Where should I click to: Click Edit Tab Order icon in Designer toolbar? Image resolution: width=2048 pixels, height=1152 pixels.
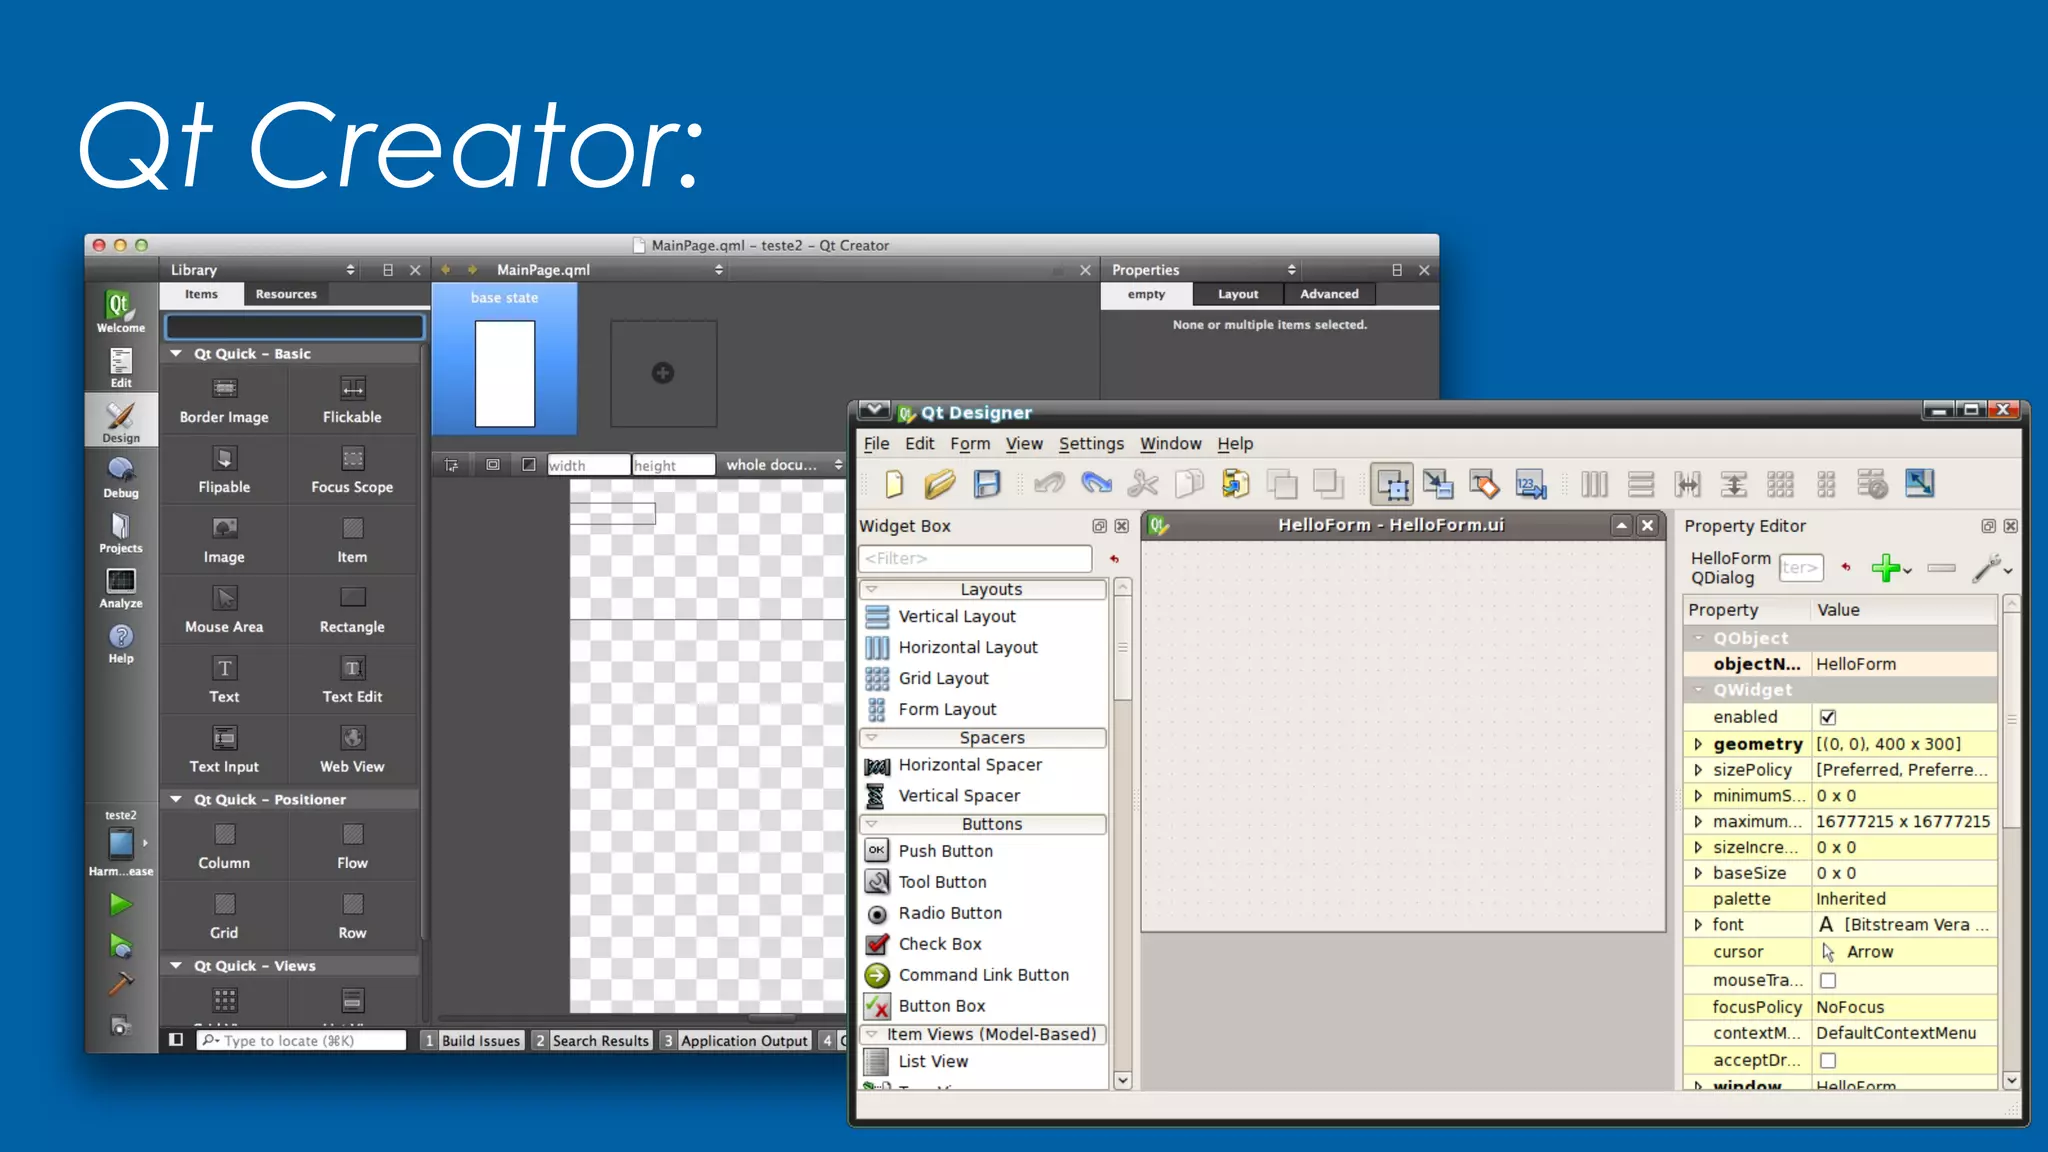pyautogui.click(x=1531, y=485)
